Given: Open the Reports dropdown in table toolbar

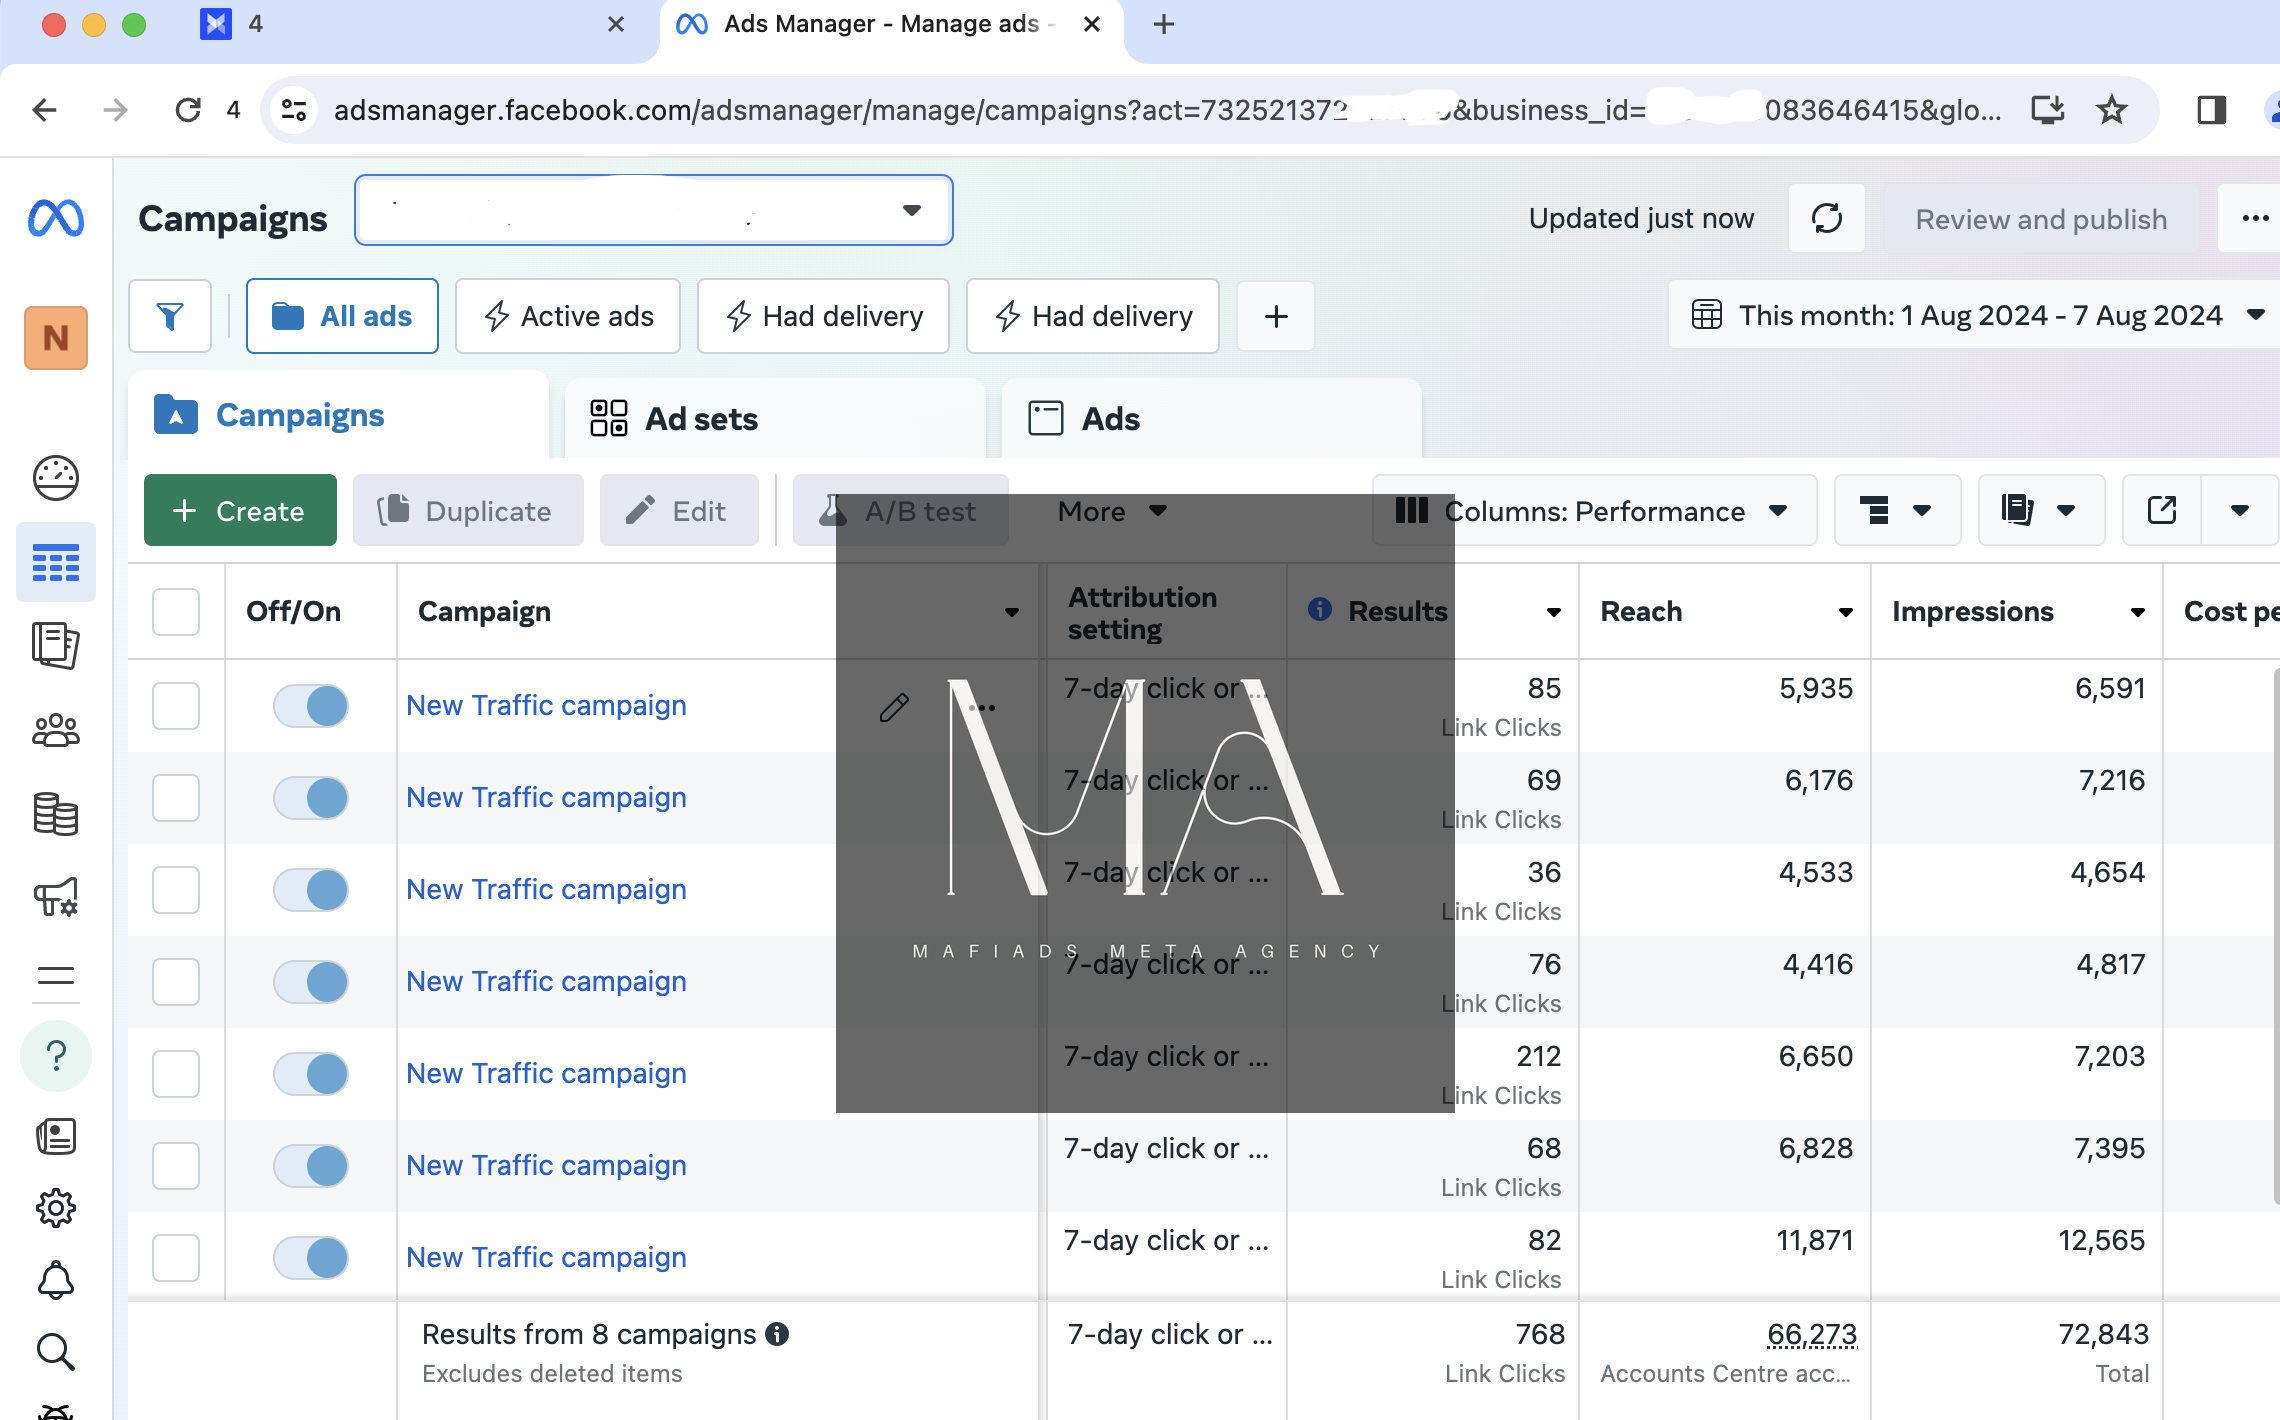Looking at the screenshot, I should pos(2041,511).
